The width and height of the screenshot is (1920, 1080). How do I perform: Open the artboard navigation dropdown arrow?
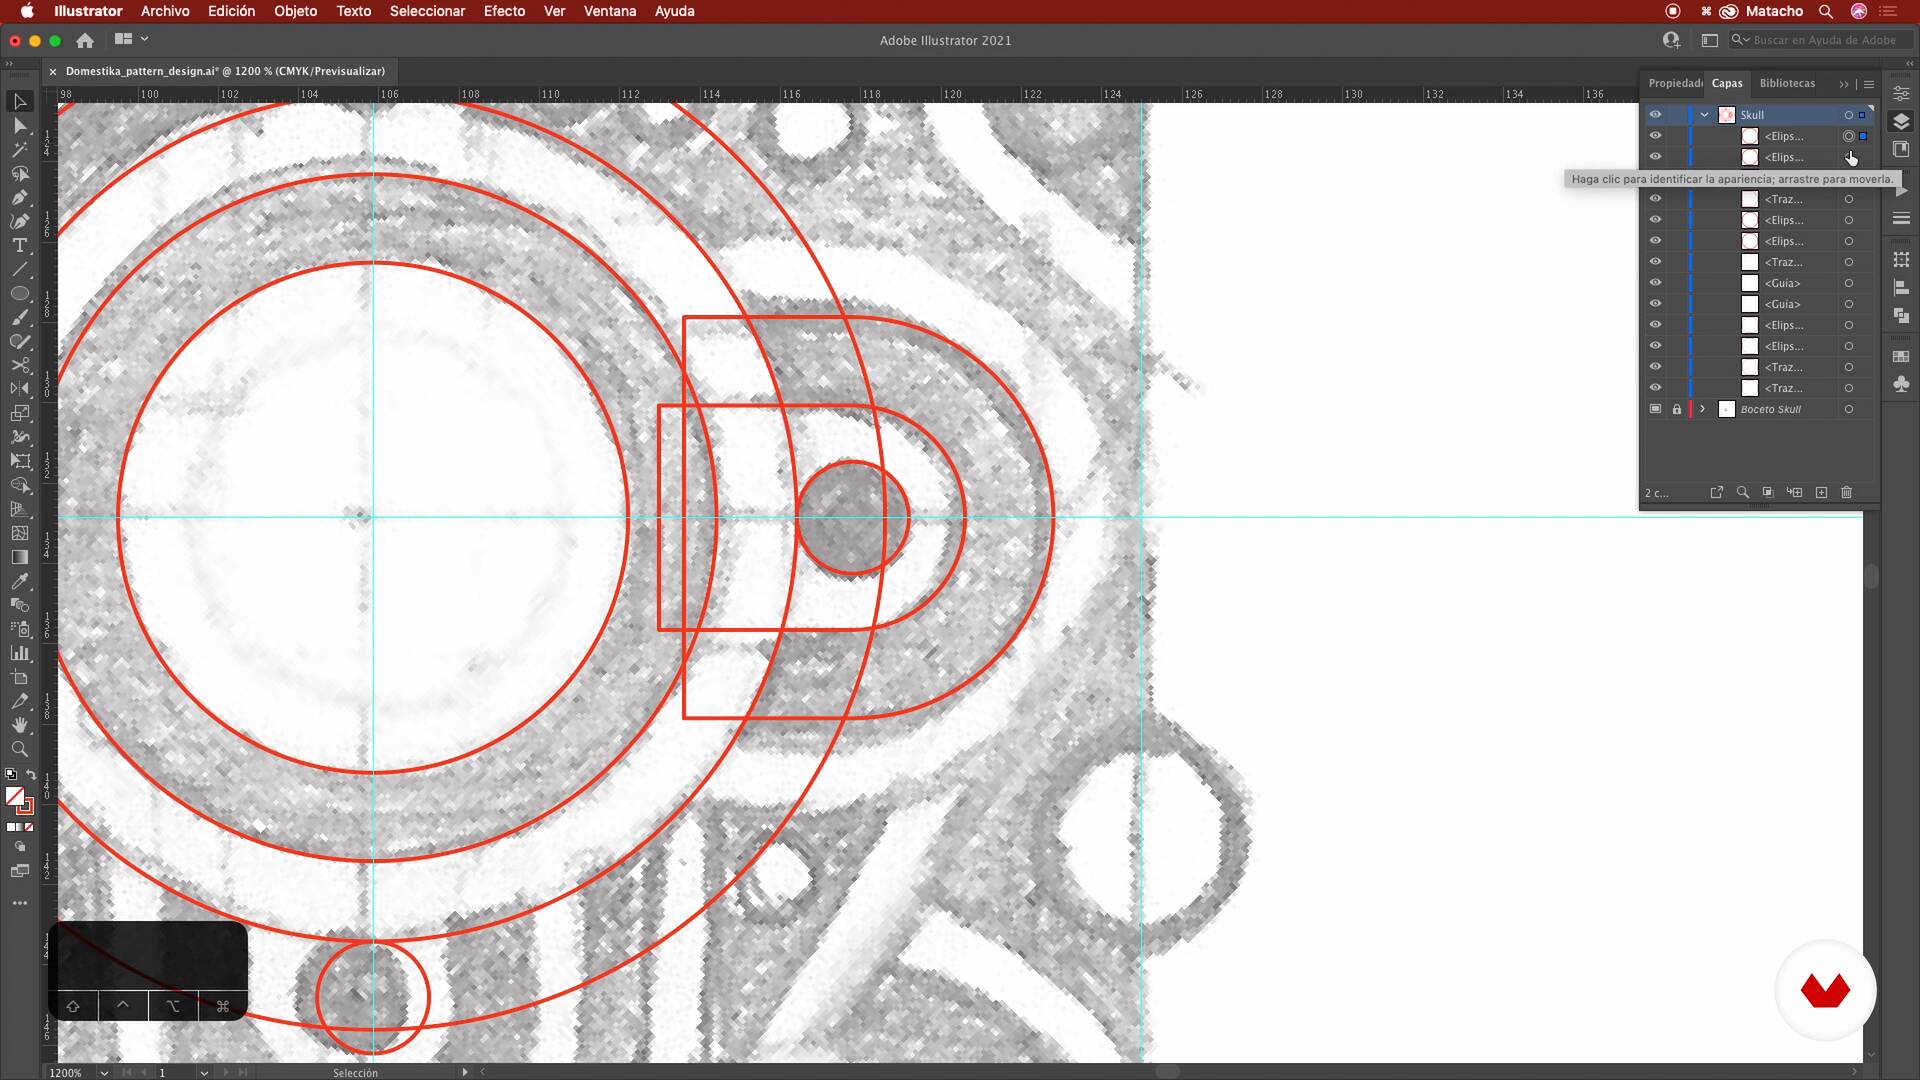point(204,1073)
